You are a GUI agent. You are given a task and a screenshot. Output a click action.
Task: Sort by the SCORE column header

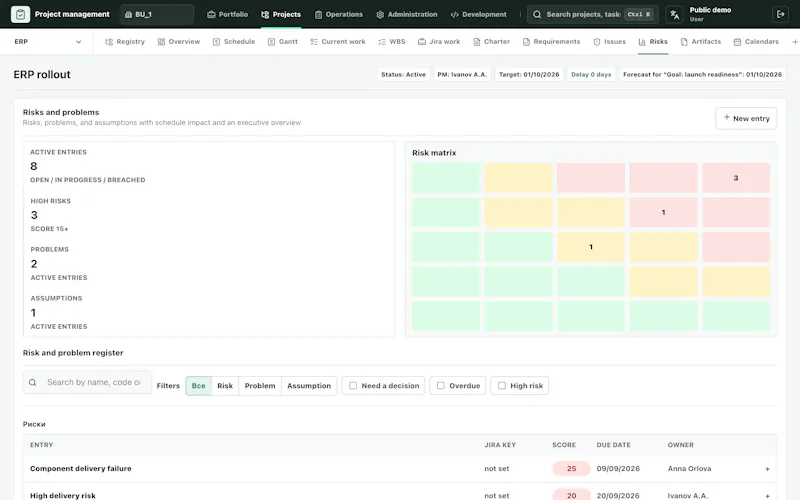click(564, 445)
